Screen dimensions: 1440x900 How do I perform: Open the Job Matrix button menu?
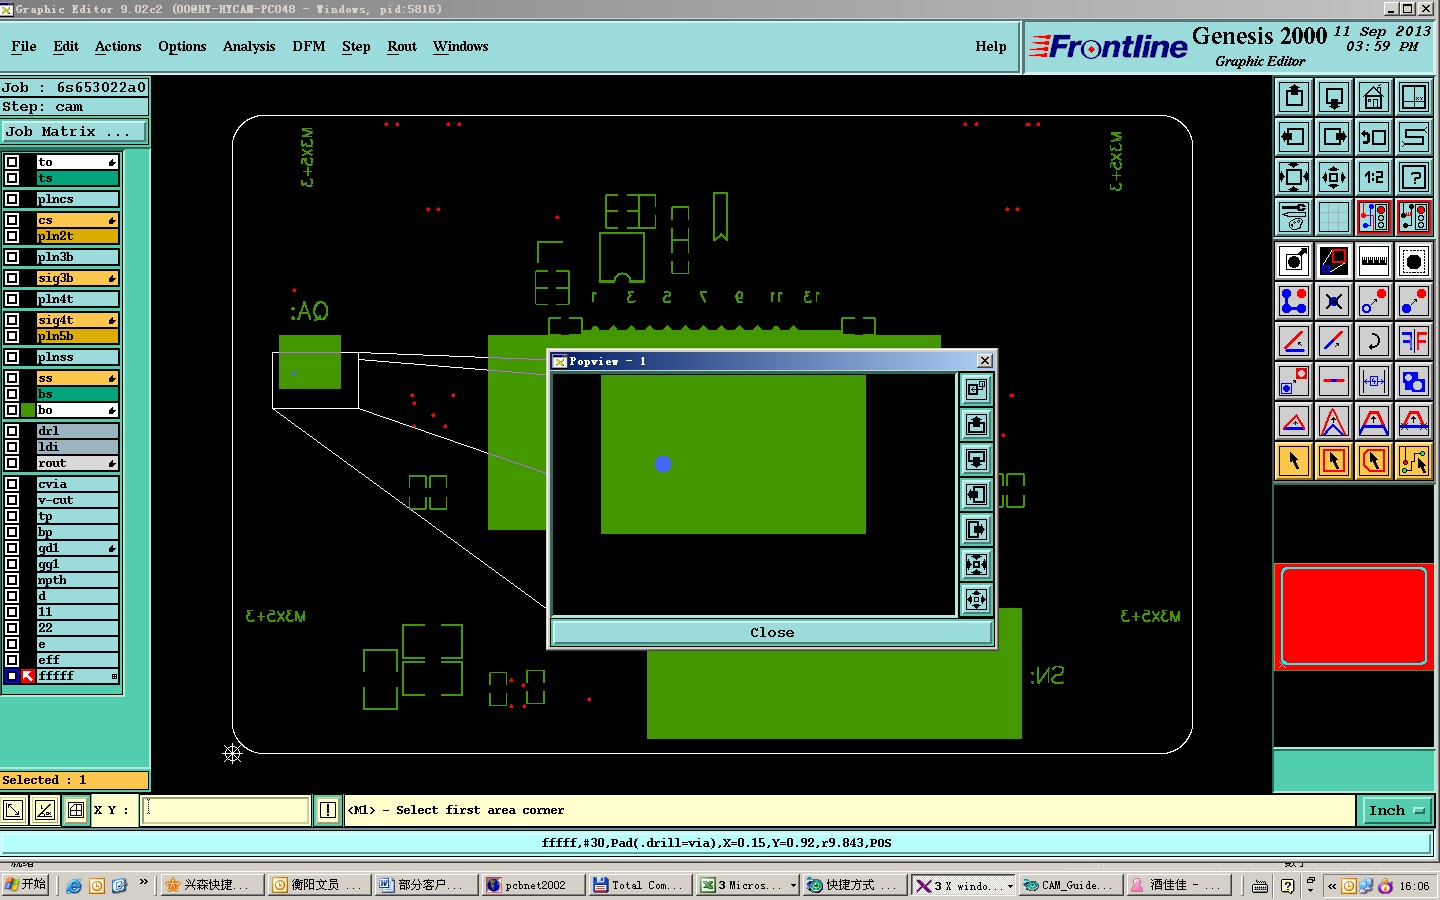[x=74, y=132]
